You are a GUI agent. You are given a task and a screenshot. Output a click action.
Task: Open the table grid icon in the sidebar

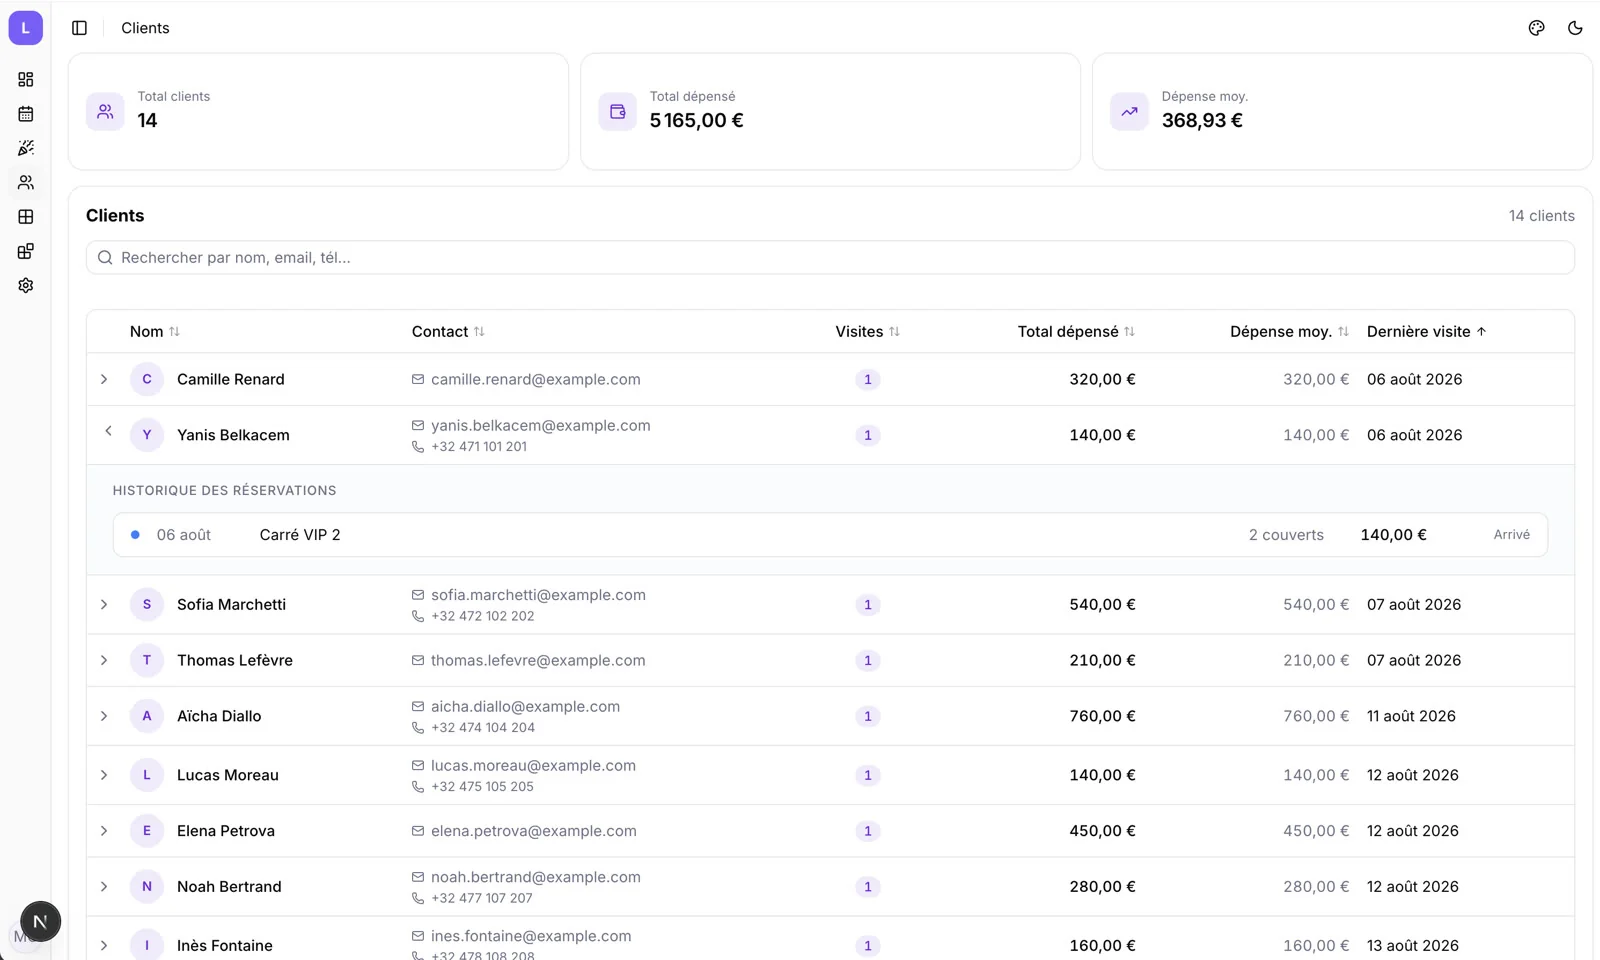point(26,217)
